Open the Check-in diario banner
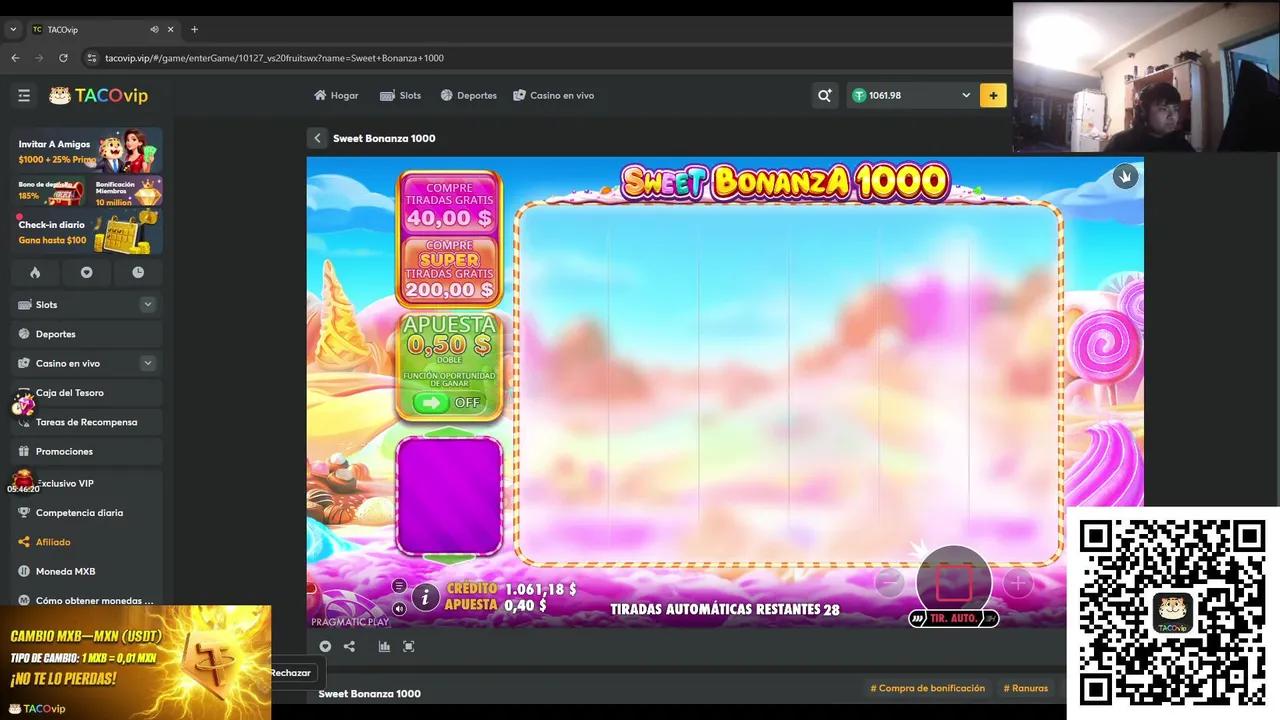 coord(87,231)
